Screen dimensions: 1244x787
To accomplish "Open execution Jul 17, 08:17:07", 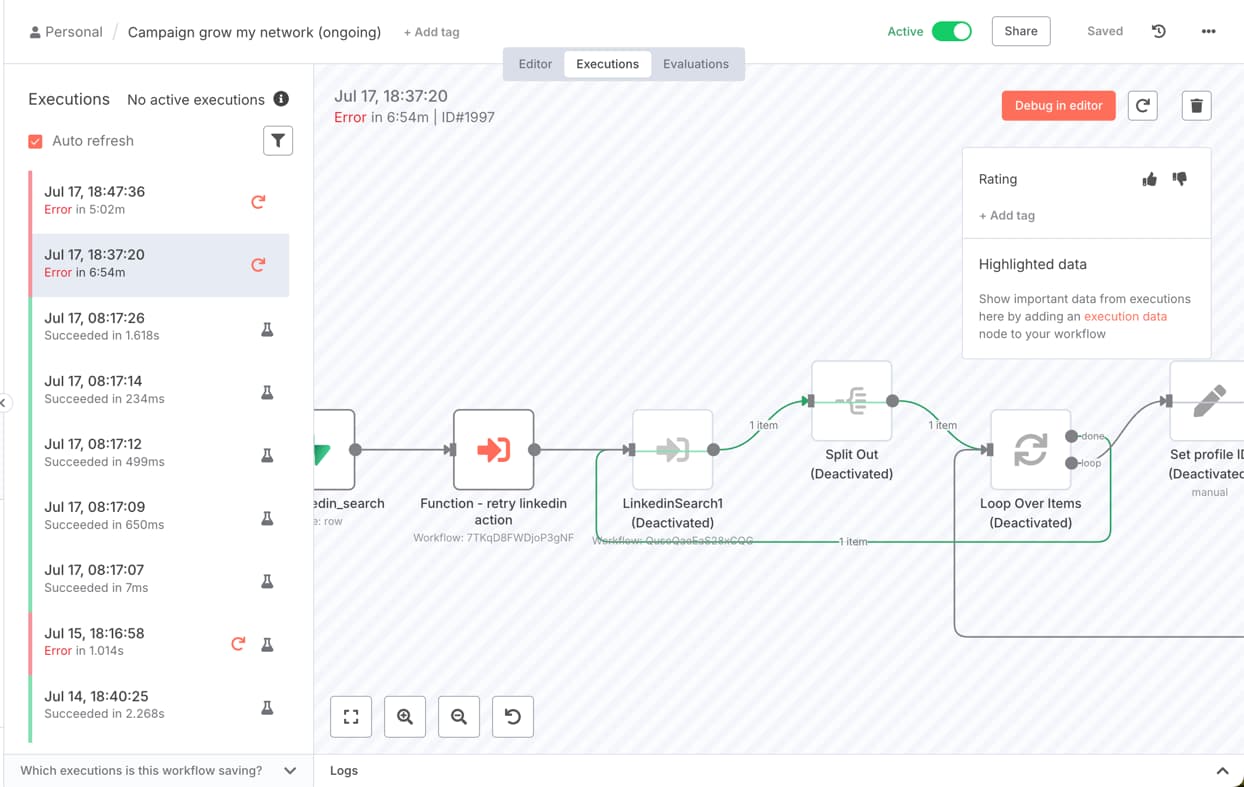I will (x=160, y=580).
